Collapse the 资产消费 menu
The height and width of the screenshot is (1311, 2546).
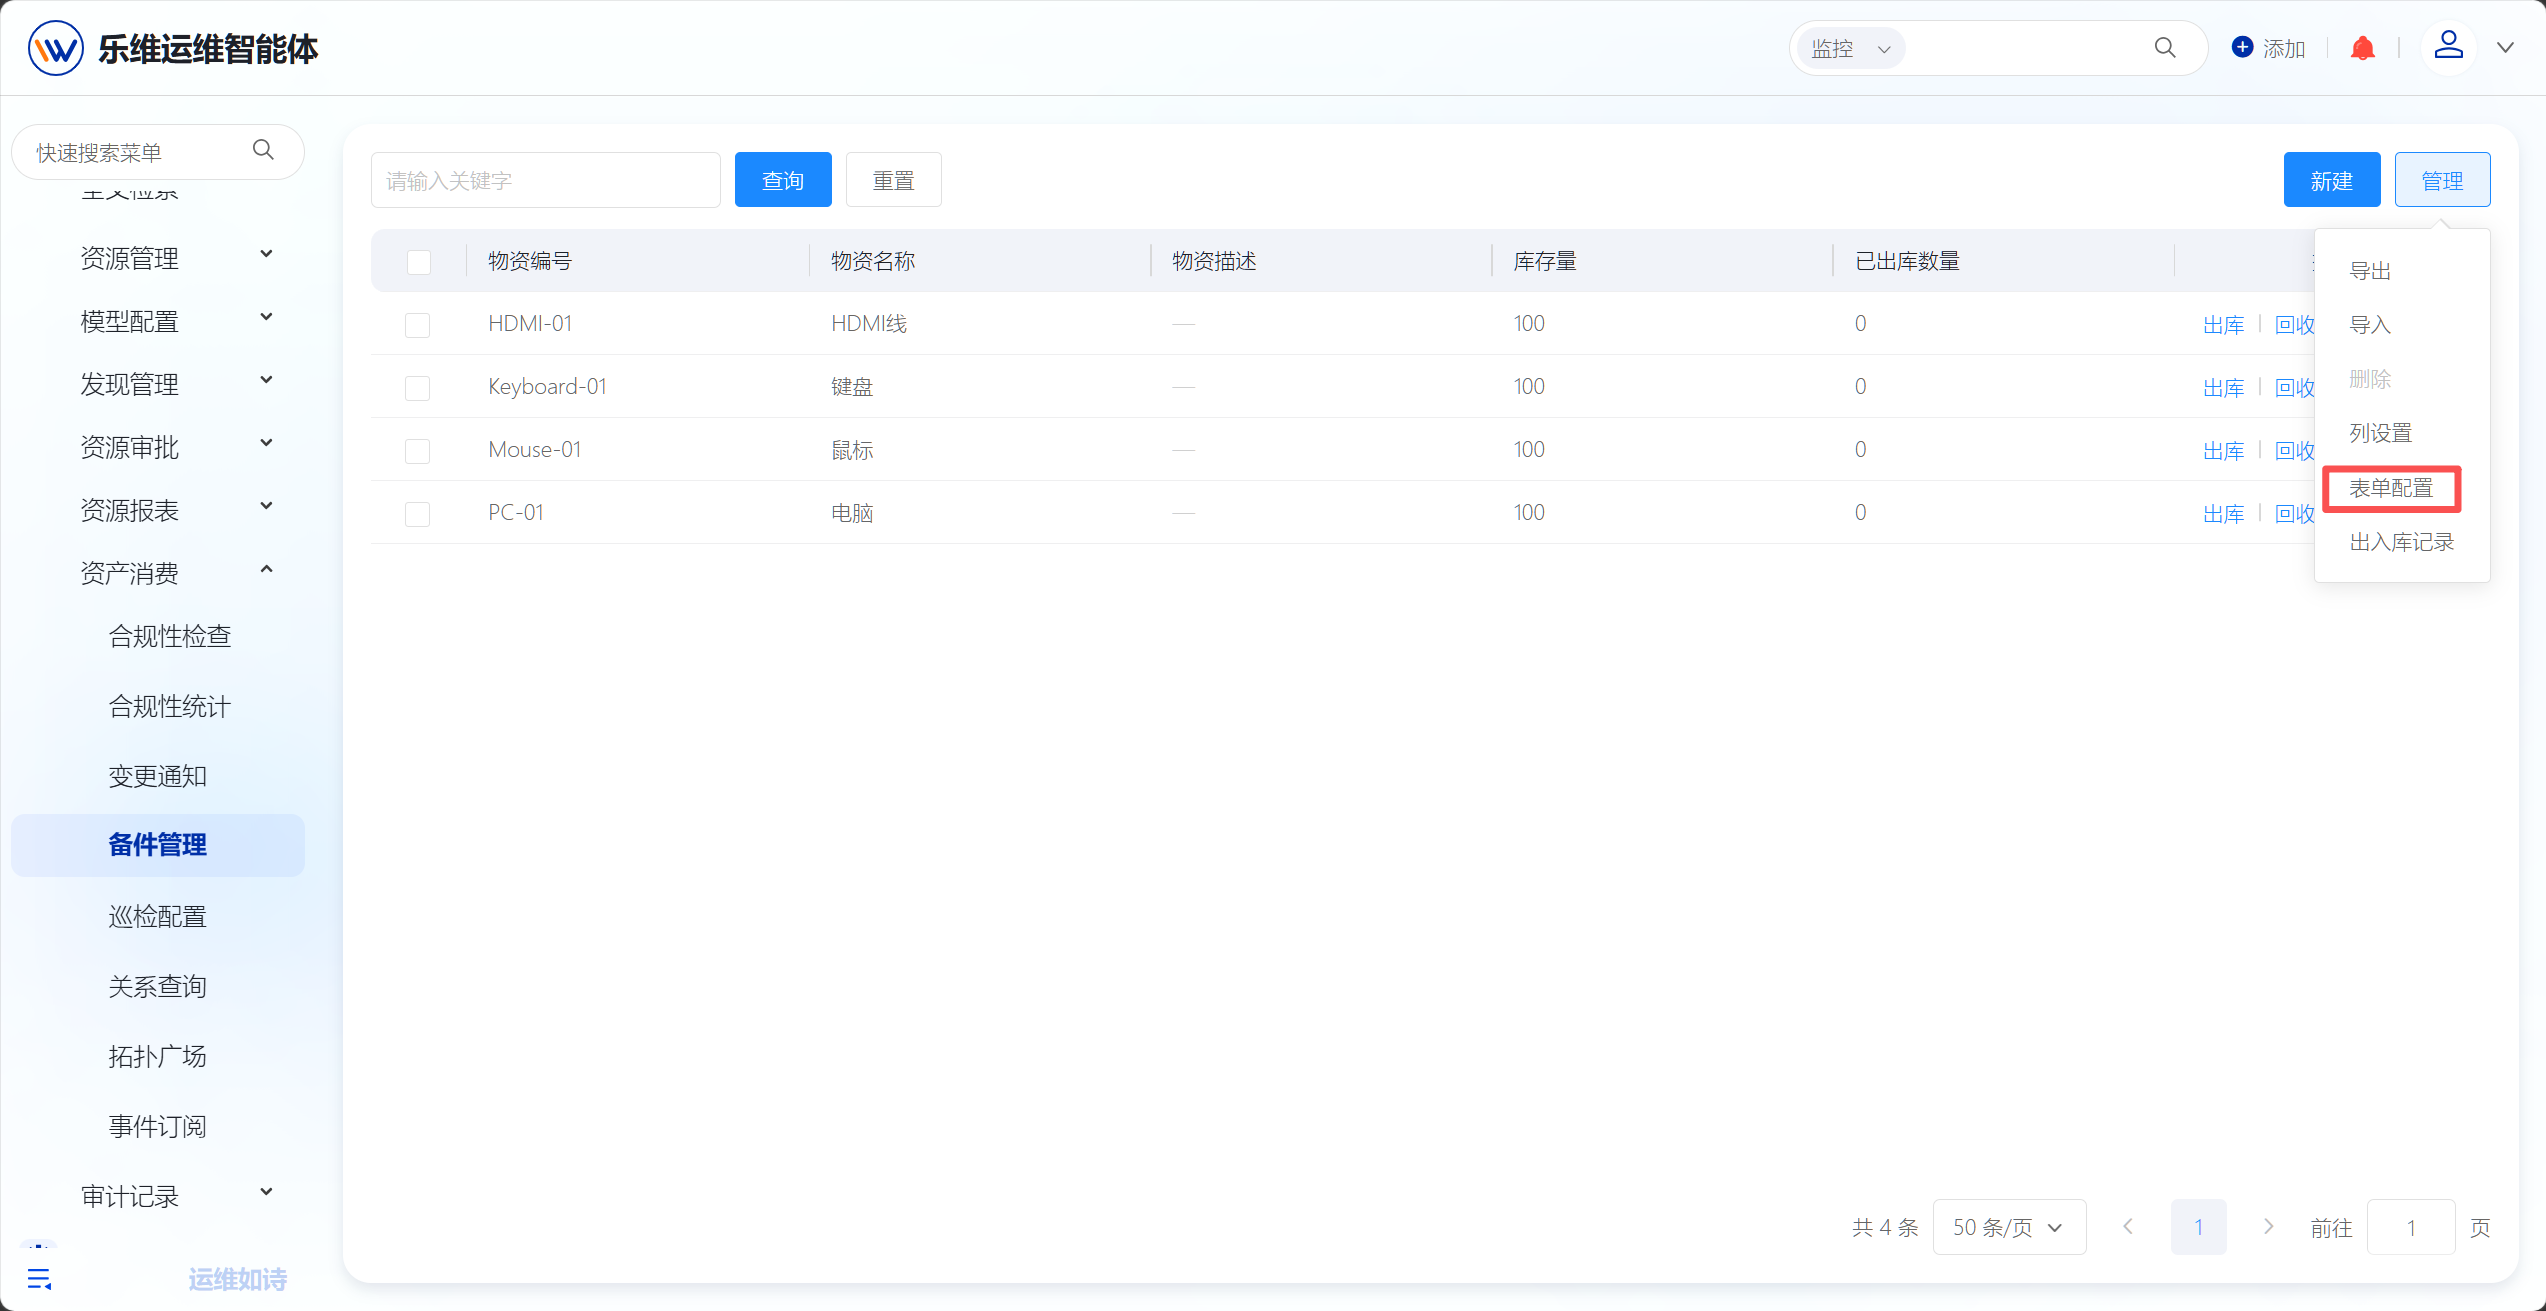(266, 569)
